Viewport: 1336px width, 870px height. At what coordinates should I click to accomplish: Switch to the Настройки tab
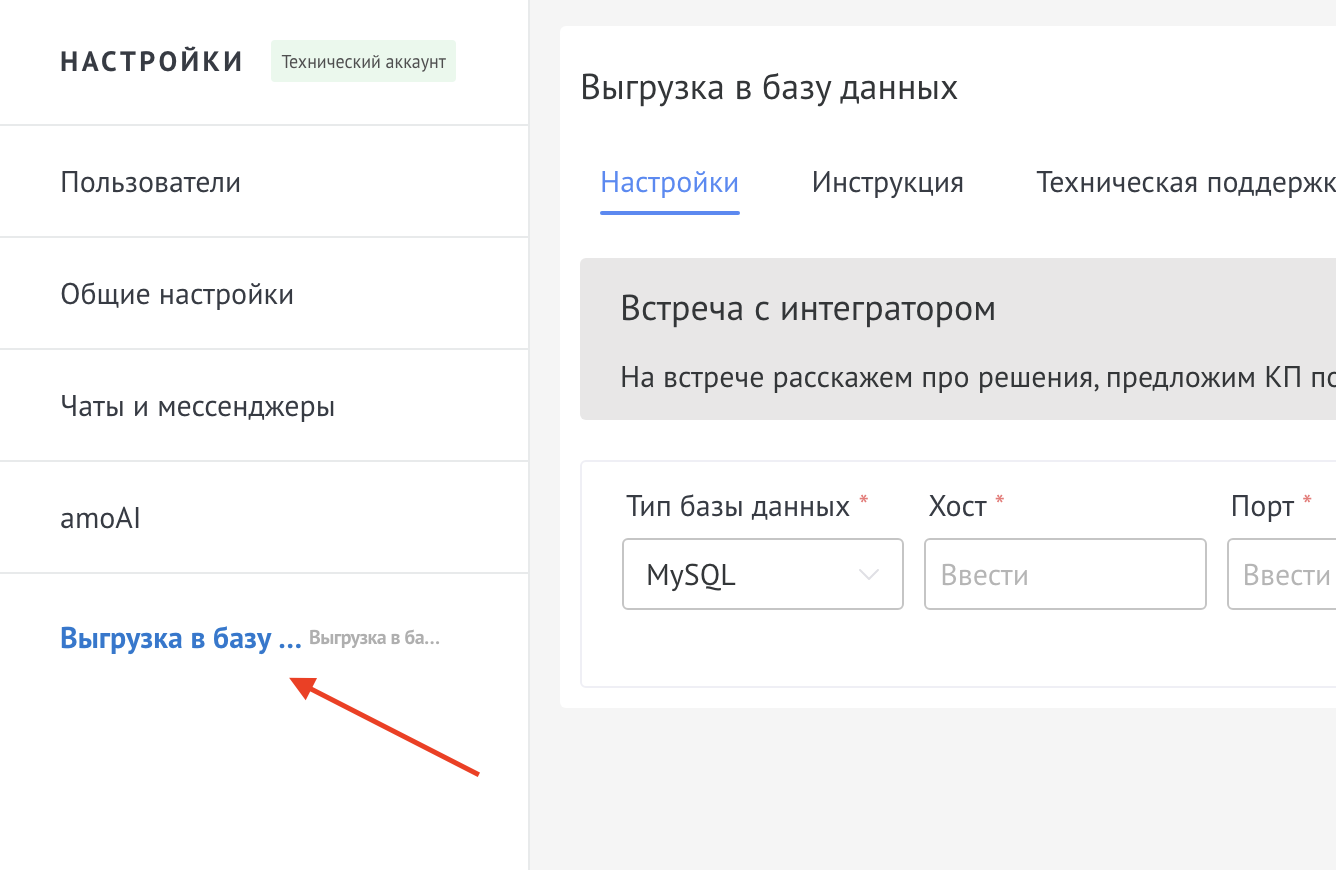[x=669, y=183]
